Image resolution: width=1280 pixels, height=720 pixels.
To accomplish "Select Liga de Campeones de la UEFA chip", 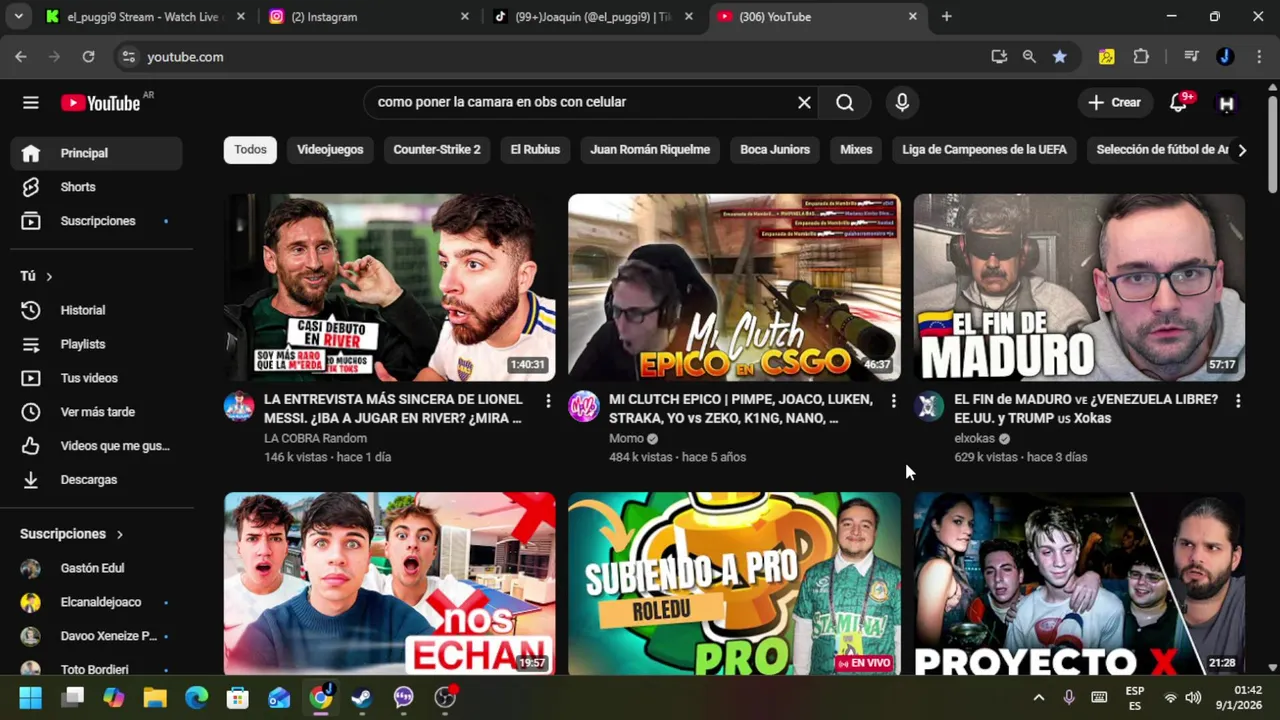I will tap(984, 150).
